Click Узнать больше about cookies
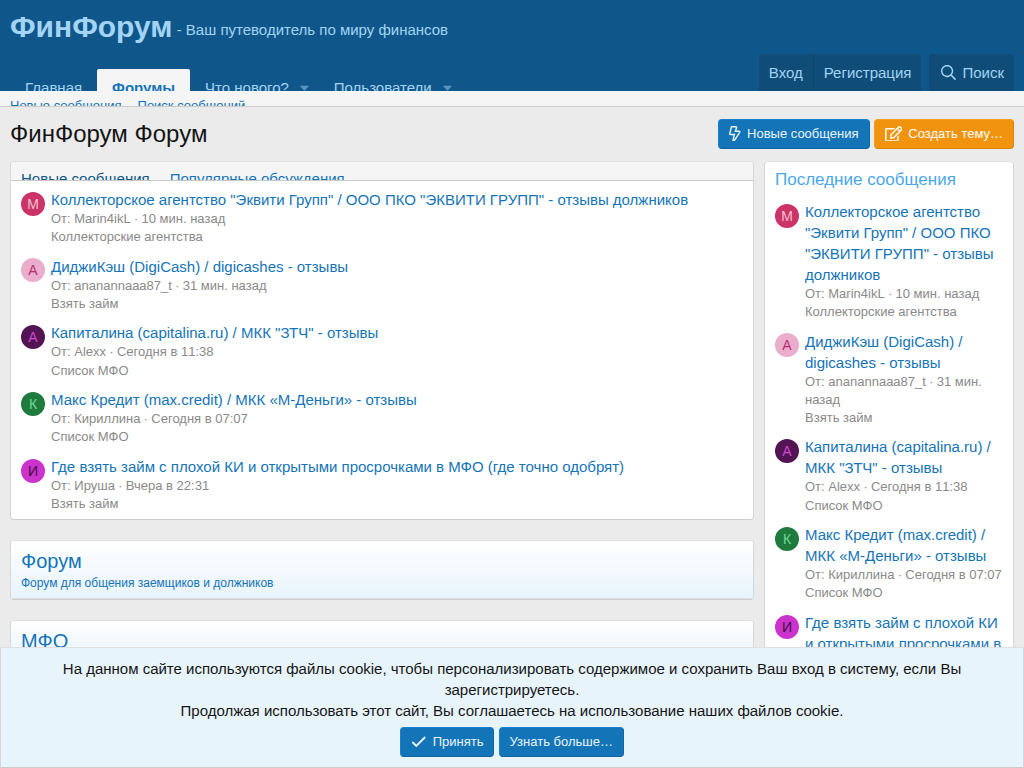The image size is (1024, 768). pos(561,742)
